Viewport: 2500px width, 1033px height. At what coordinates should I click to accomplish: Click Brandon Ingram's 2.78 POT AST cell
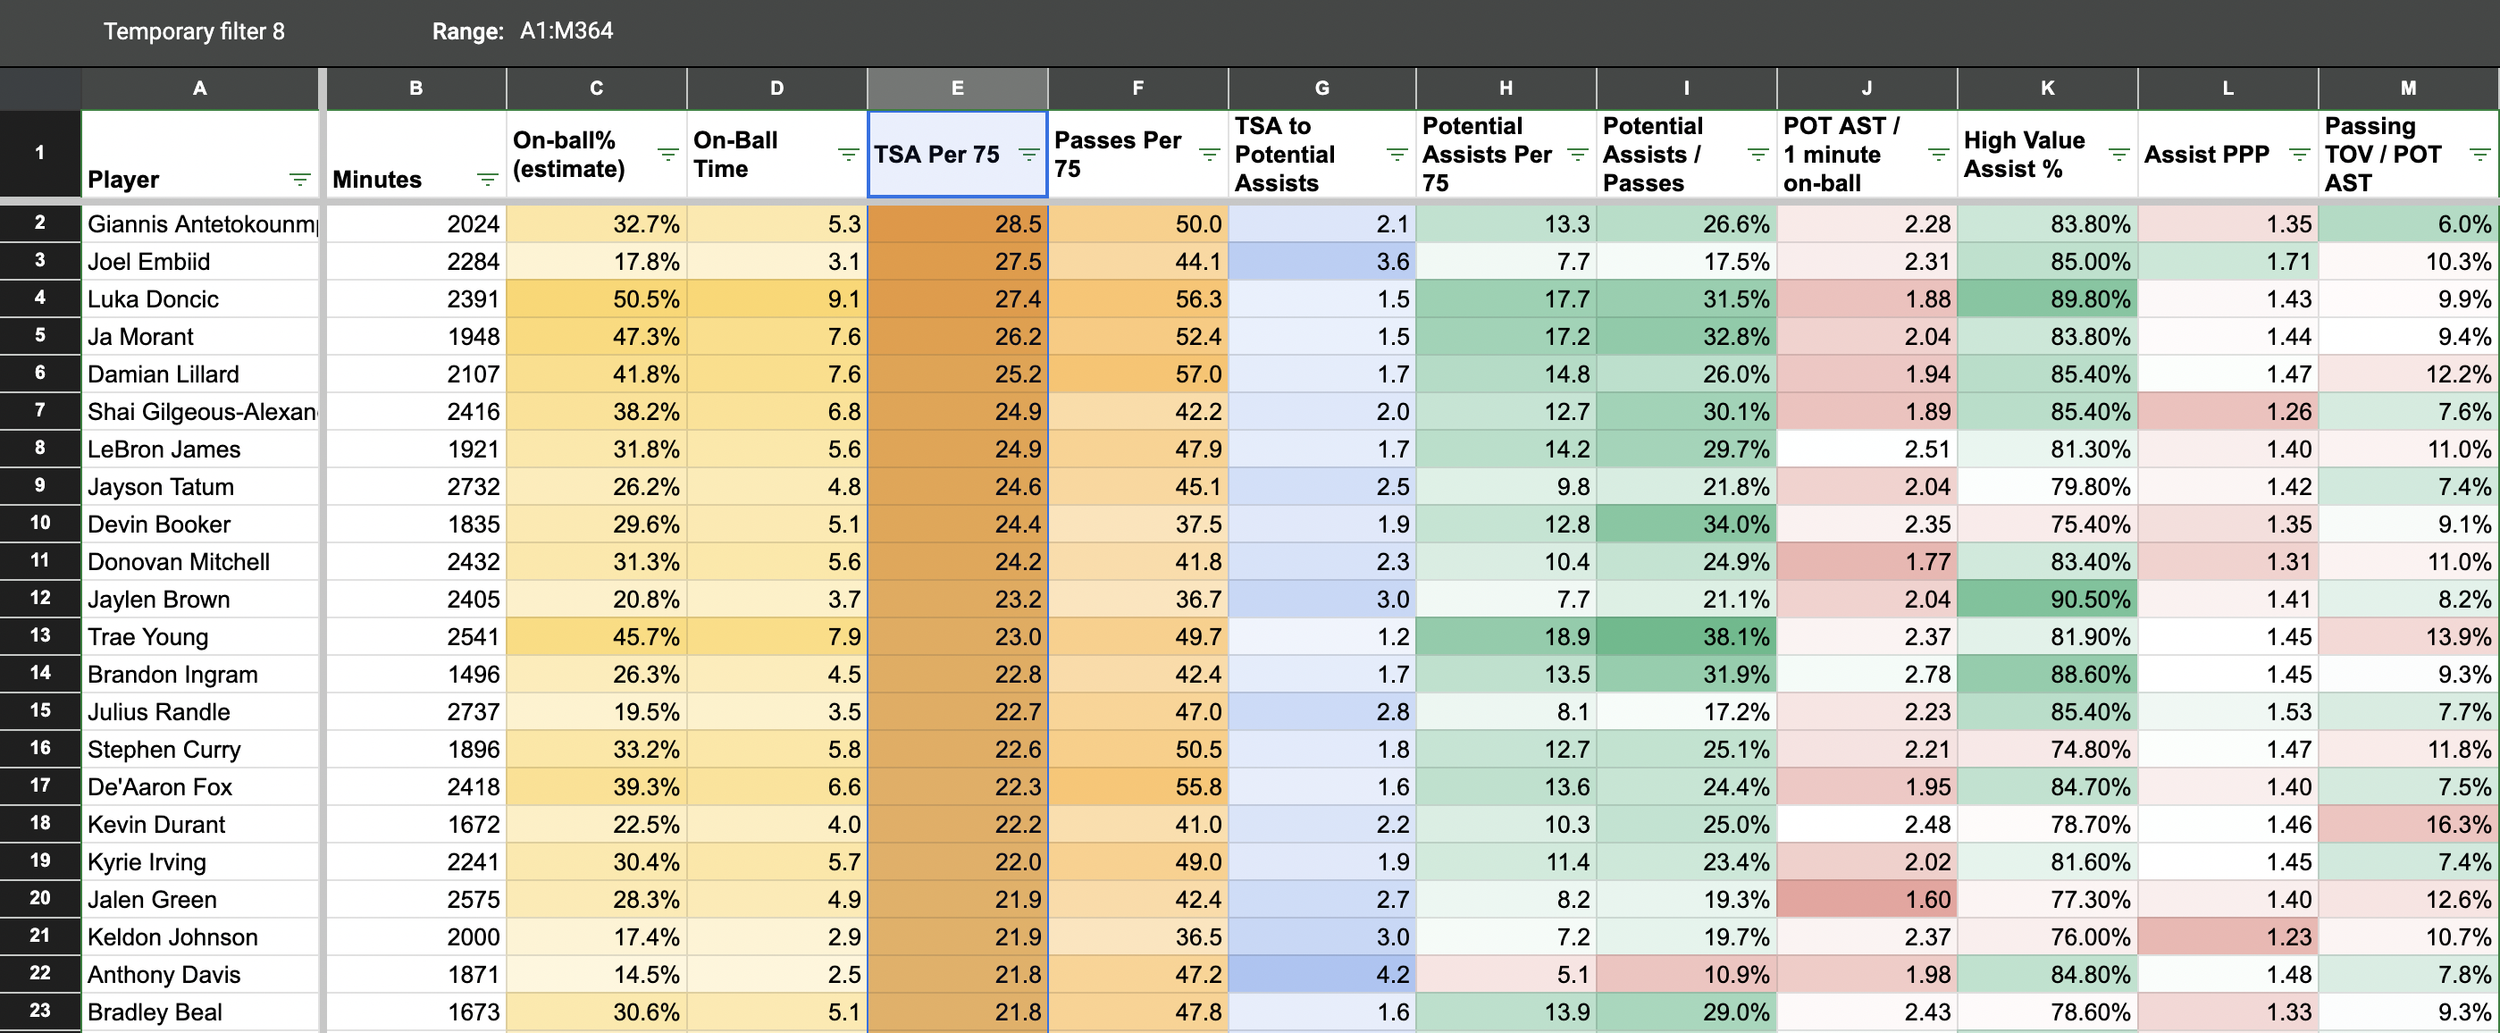pos(1867,674)
